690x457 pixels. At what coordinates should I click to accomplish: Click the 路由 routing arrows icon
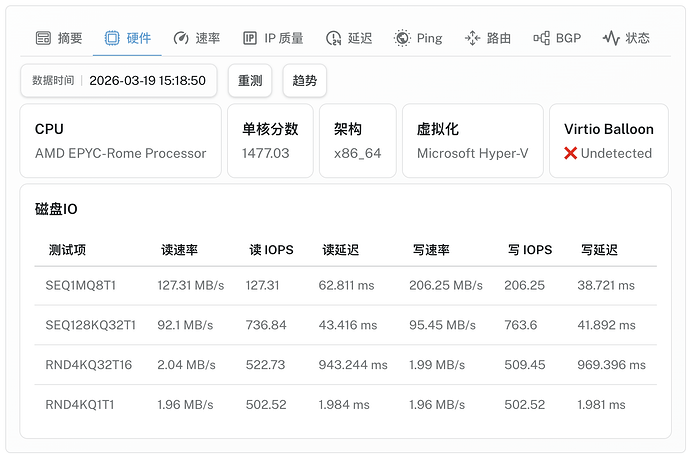(472, 38)
